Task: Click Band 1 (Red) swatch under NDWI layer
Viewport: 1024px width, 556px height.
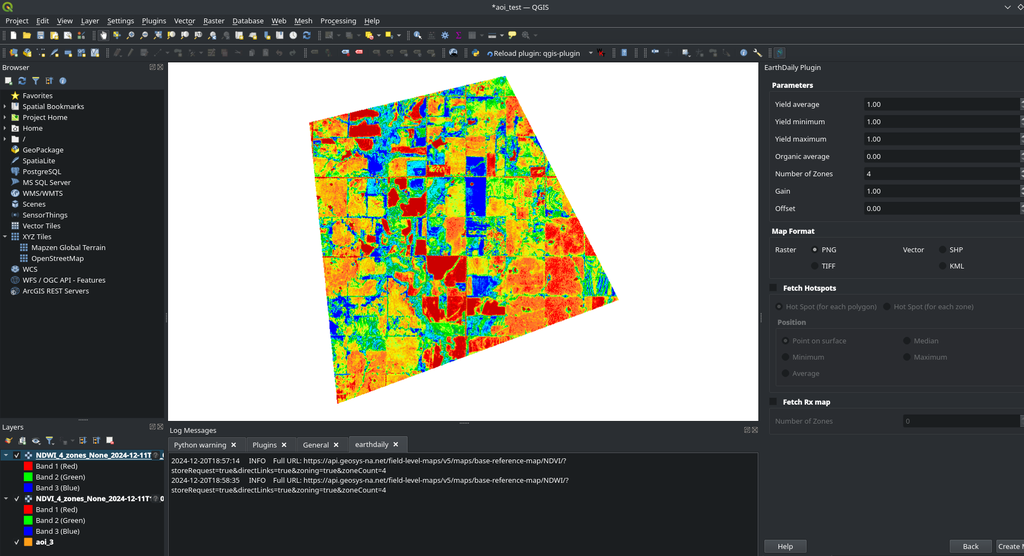Action: coord(28,466)
